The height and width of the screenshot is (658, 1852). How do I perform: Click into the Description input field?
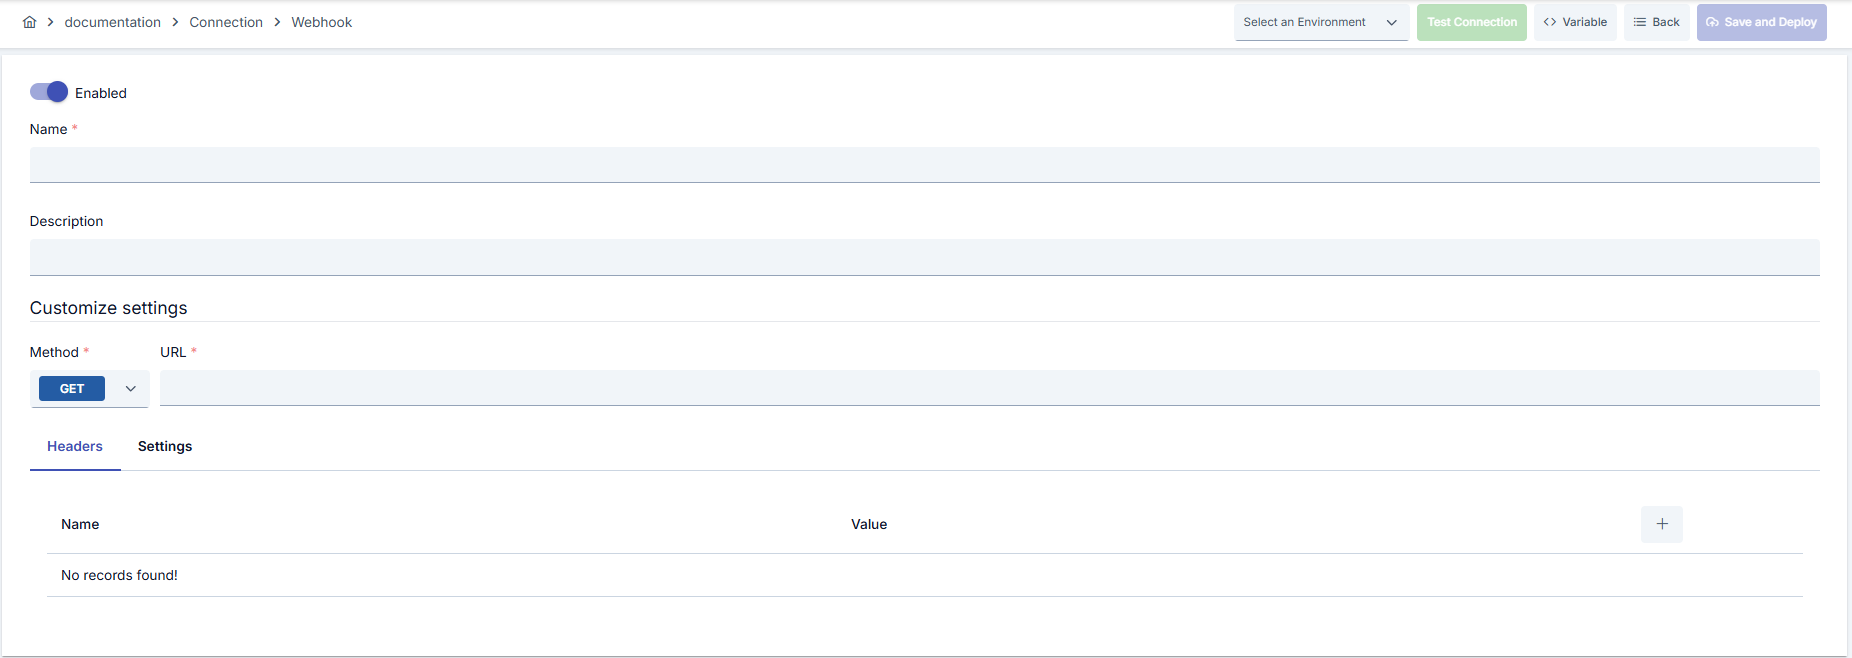pyautogui.click(x=924, y=257)
